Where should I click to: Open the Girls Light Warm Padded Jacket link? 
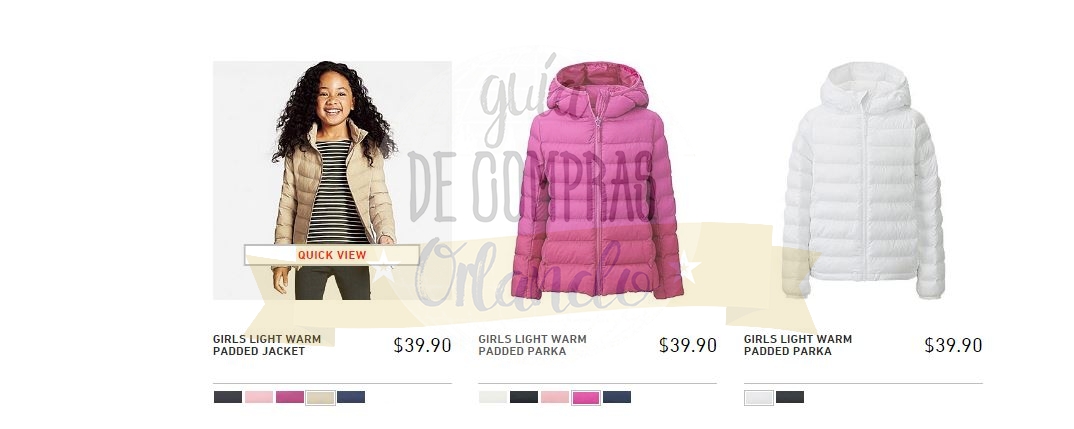(x=266, y=345)
